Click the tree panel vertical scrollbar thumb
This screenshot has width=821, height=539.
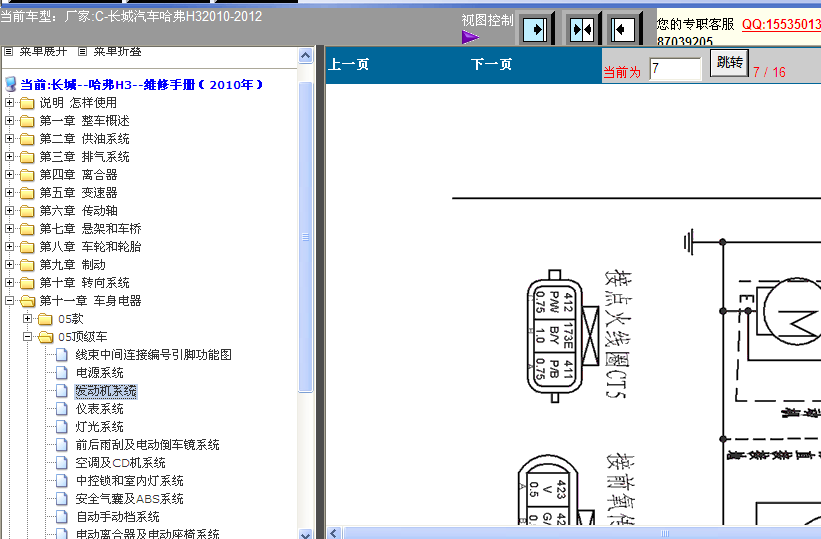pyautogui.click(x=306, y=237)
